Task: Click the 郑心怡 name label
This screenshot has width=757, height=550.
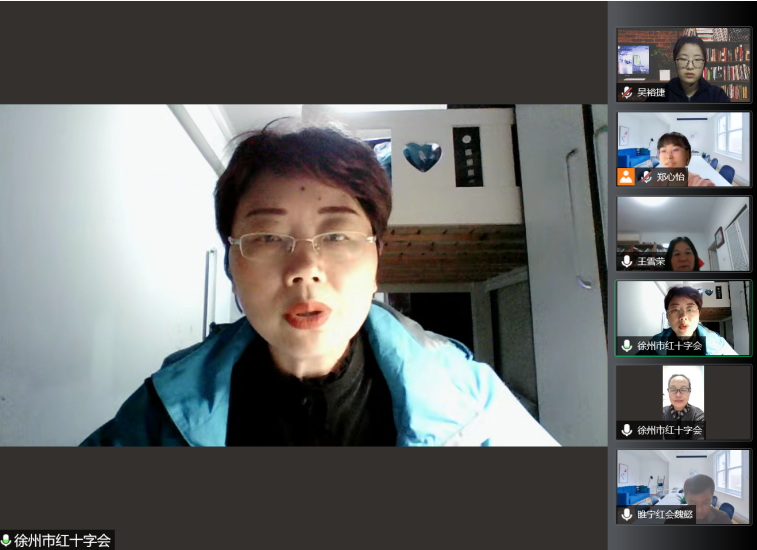Action: coord(671,177)
